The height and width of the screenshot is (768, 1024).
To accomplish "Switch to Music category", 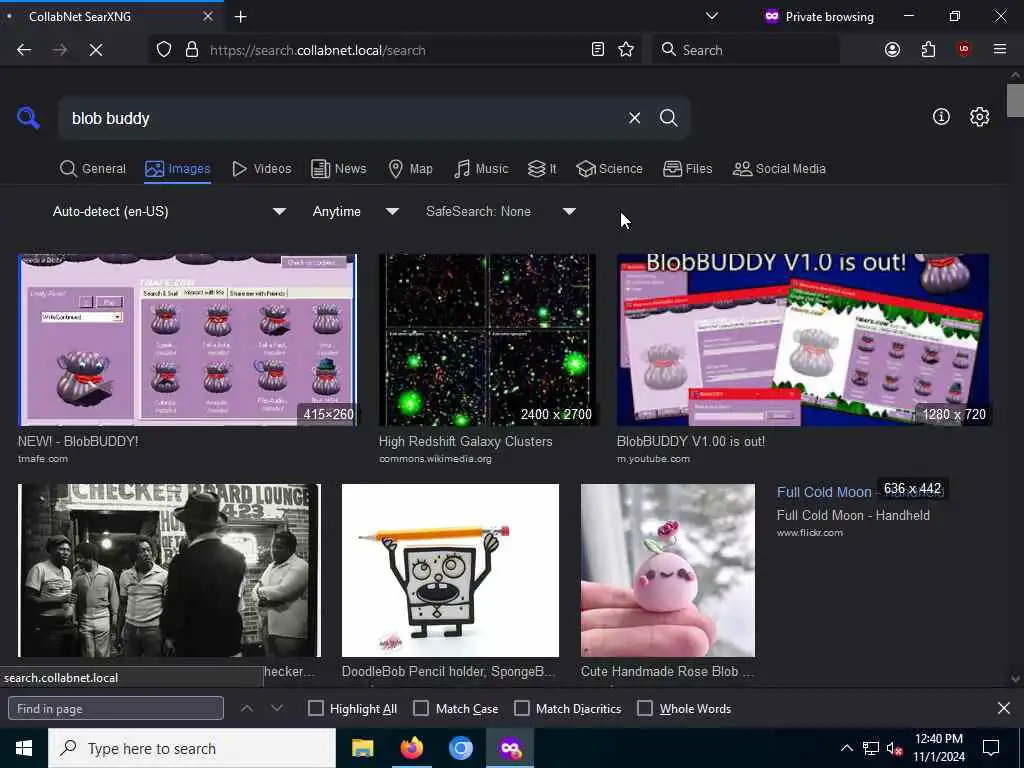I will [481, 169].
